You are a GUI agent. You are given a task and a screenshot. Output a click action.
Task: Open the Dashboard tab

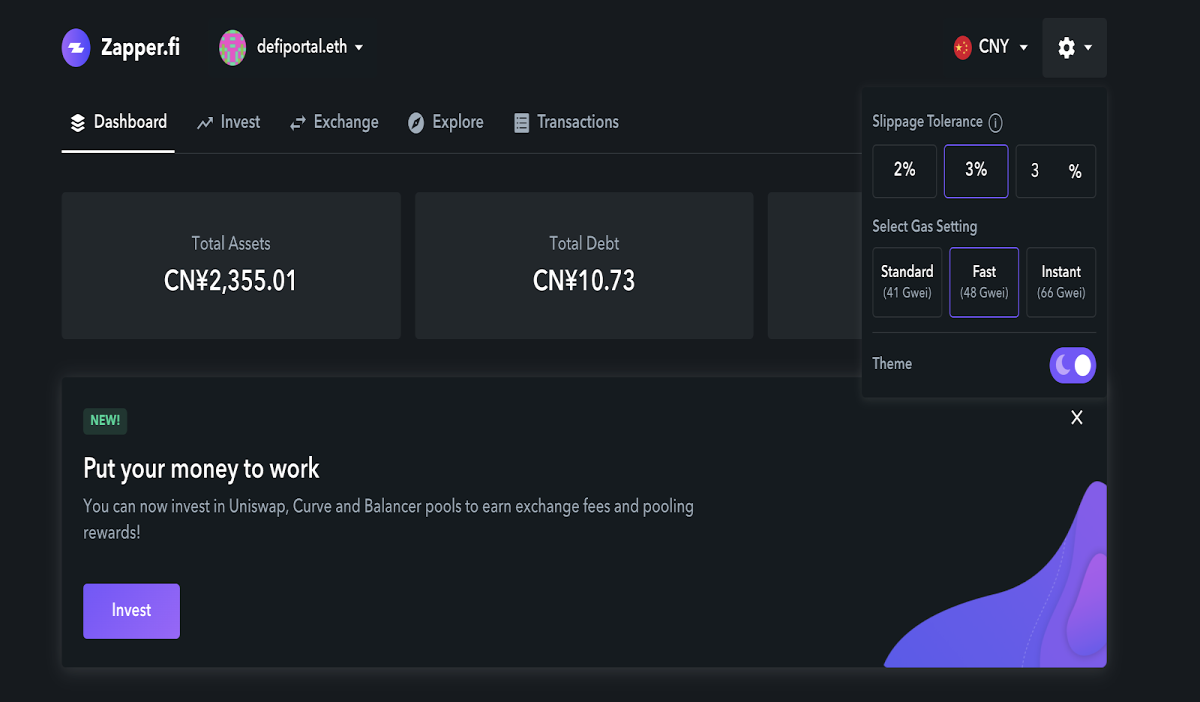[x=118, y=123]
